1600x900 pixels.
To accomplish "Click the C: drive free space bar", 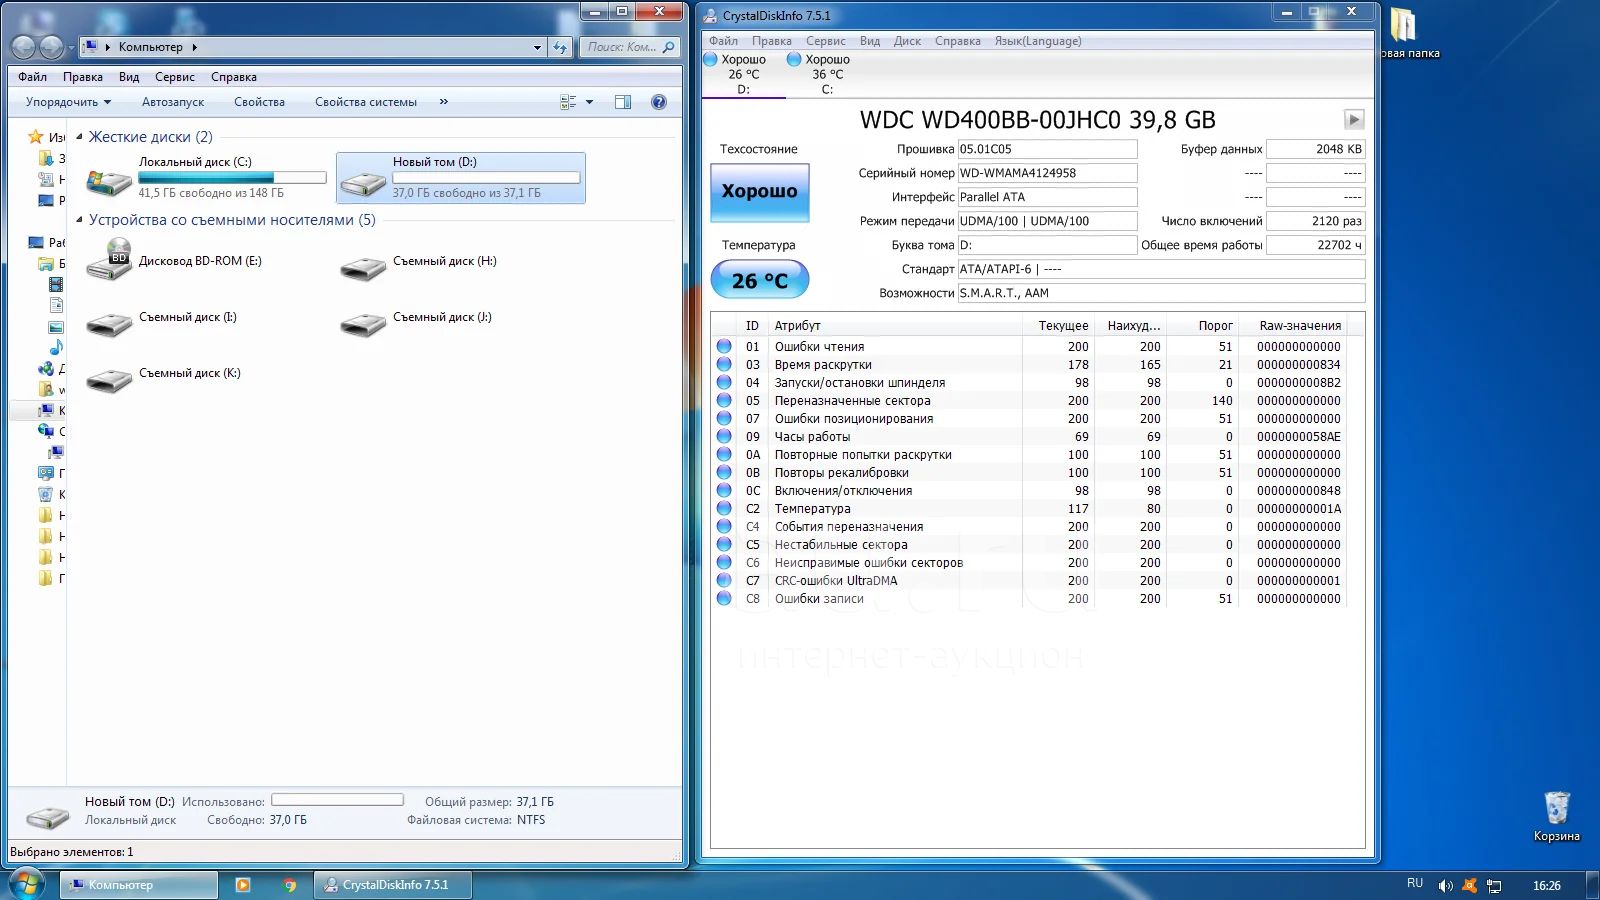I will click(232, 177).
